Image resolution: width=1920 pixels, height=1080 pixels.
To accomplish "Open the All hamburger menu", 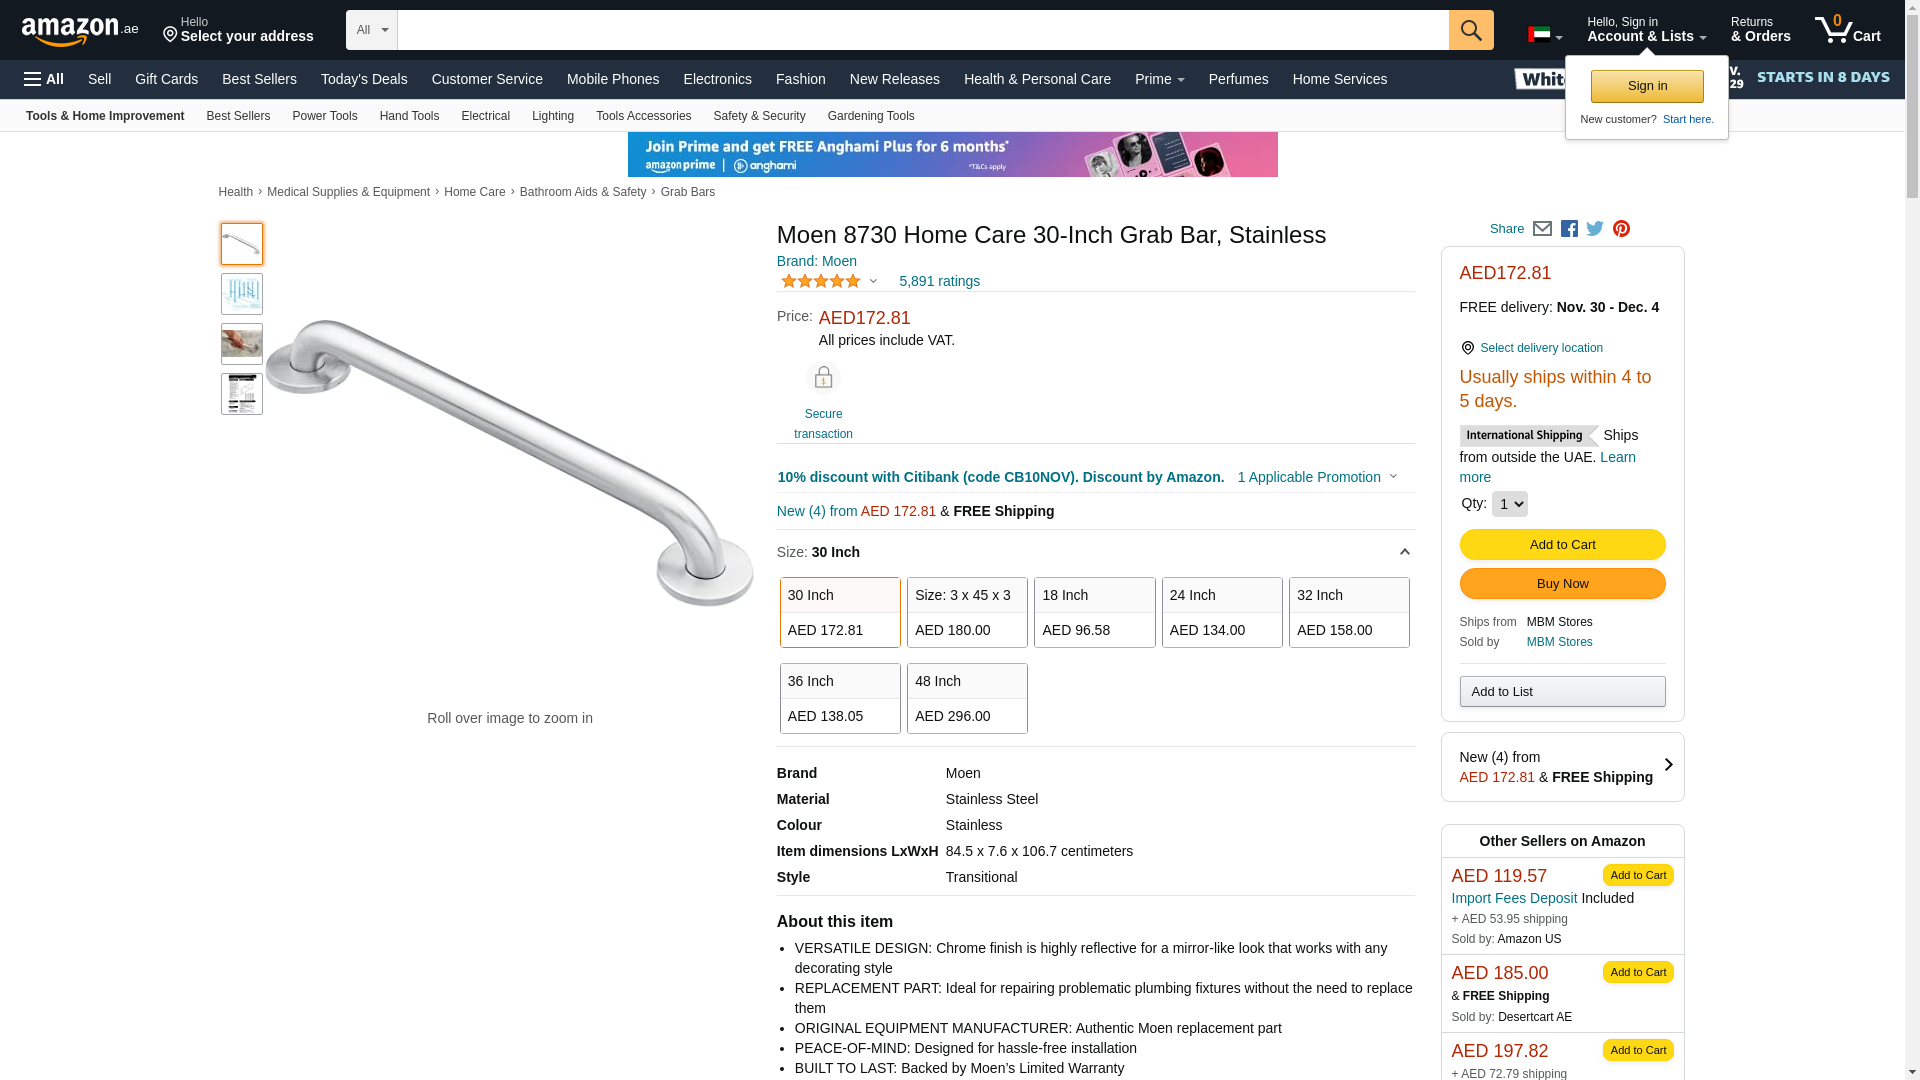I will point(44,79).
